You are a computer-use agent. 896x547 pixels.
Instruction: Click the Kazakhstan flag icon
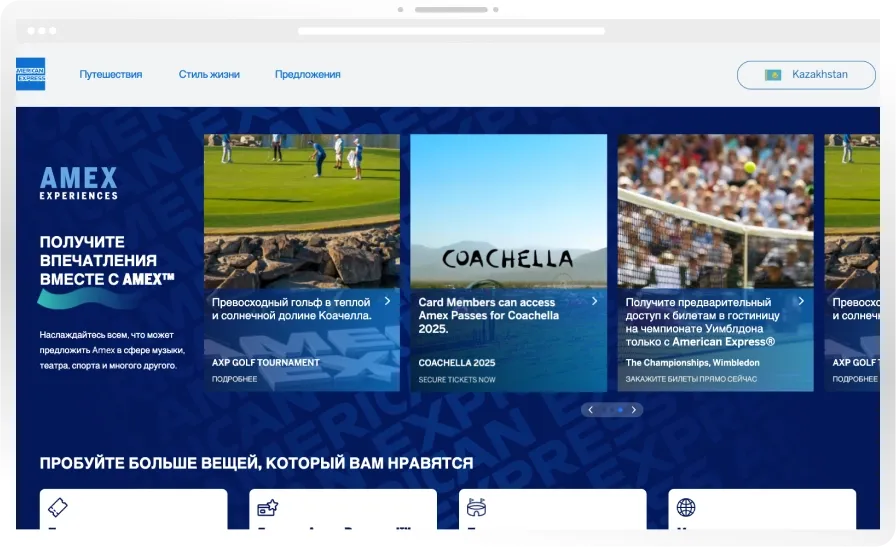[x=773, y=75]
